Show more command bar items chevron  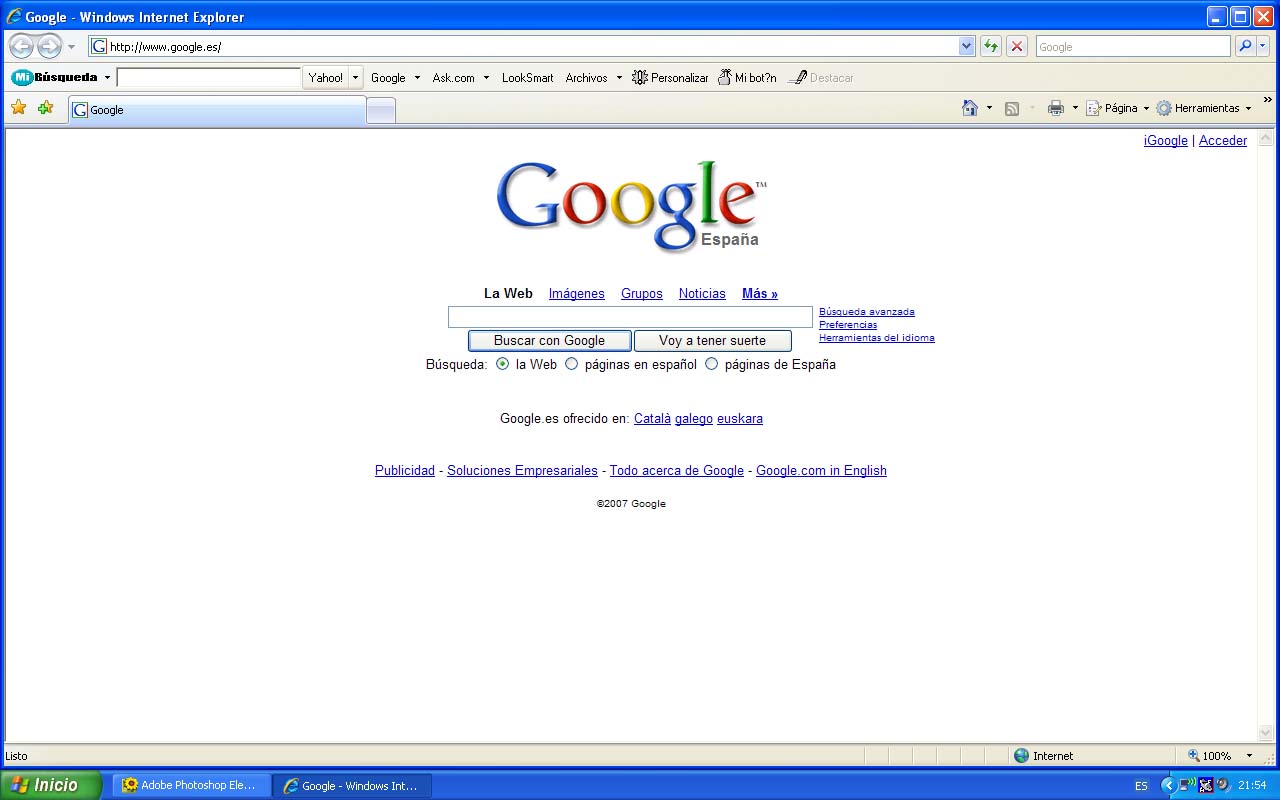pos(1268,100)
